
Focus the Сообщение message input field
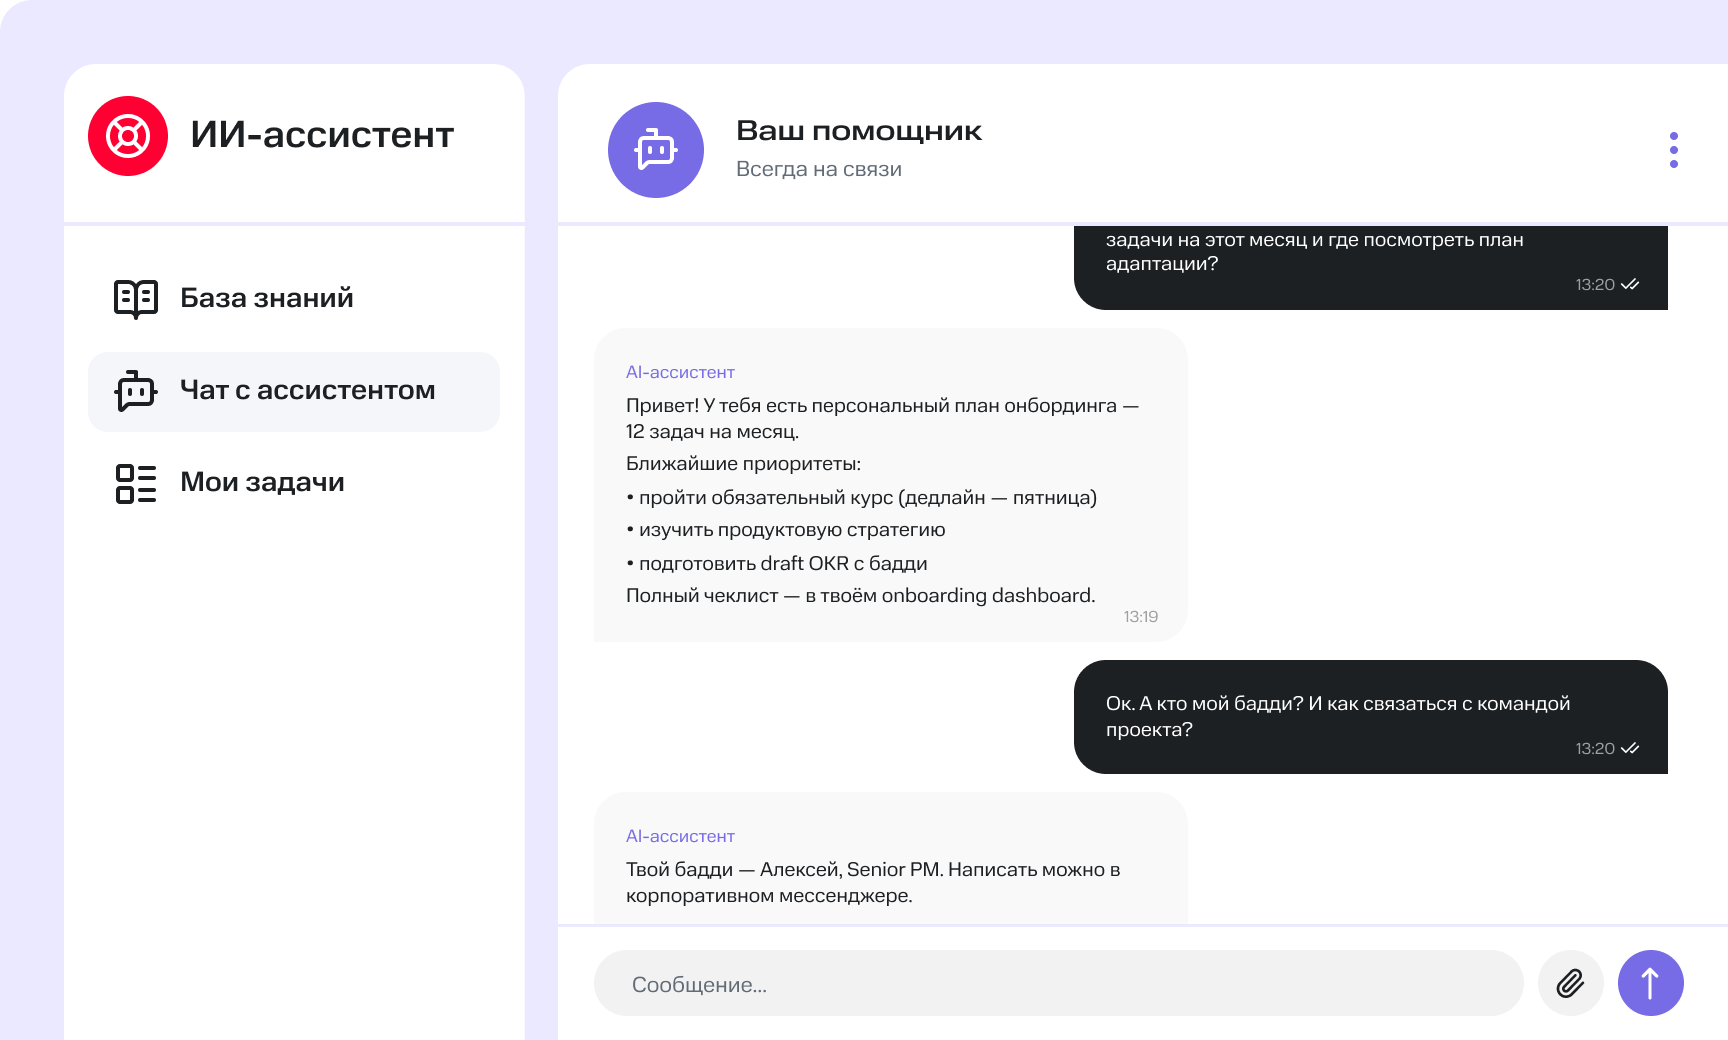tap(1058, 984)
